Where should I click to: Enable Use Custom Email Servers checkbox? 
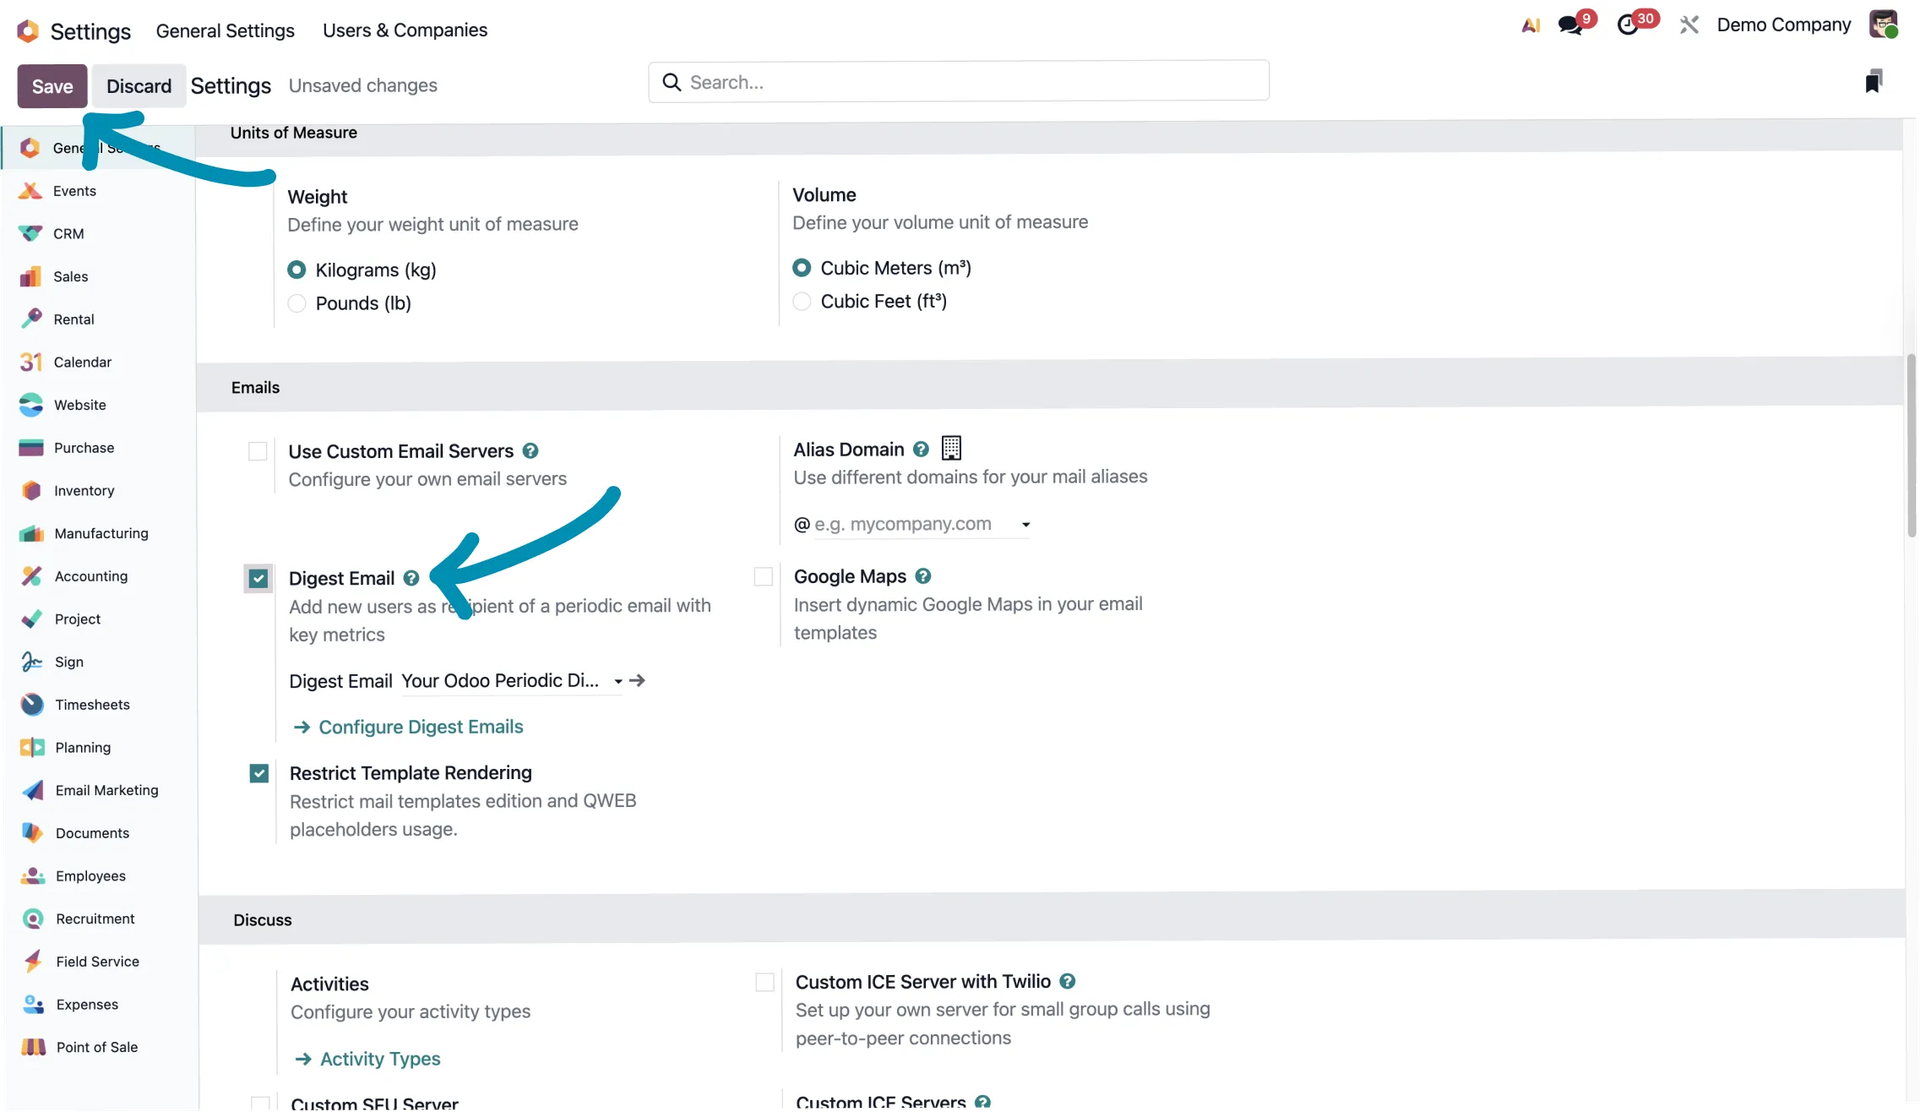(x=258, y=451)
